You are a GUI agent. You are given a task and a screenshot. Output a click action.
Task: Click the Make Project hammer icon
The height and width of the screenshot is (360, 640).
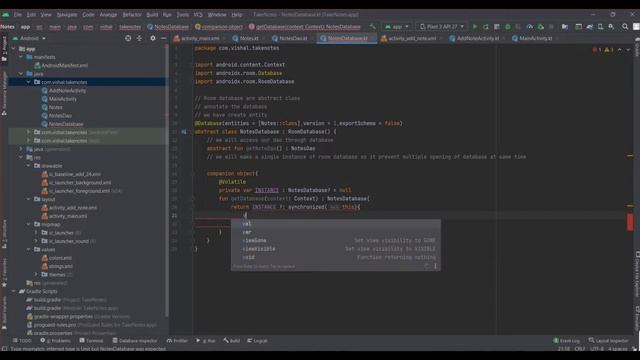[372, 27]
